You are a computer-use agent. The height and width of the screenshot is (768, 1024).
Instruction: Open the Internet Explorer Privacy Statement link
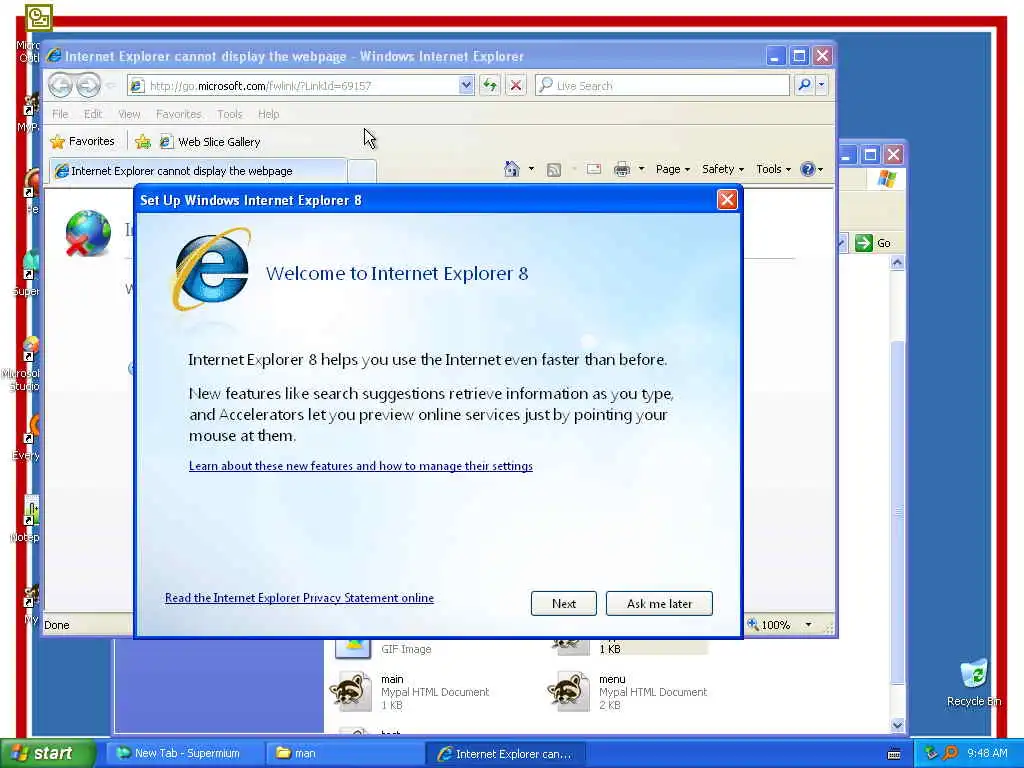tap(299, 598)
